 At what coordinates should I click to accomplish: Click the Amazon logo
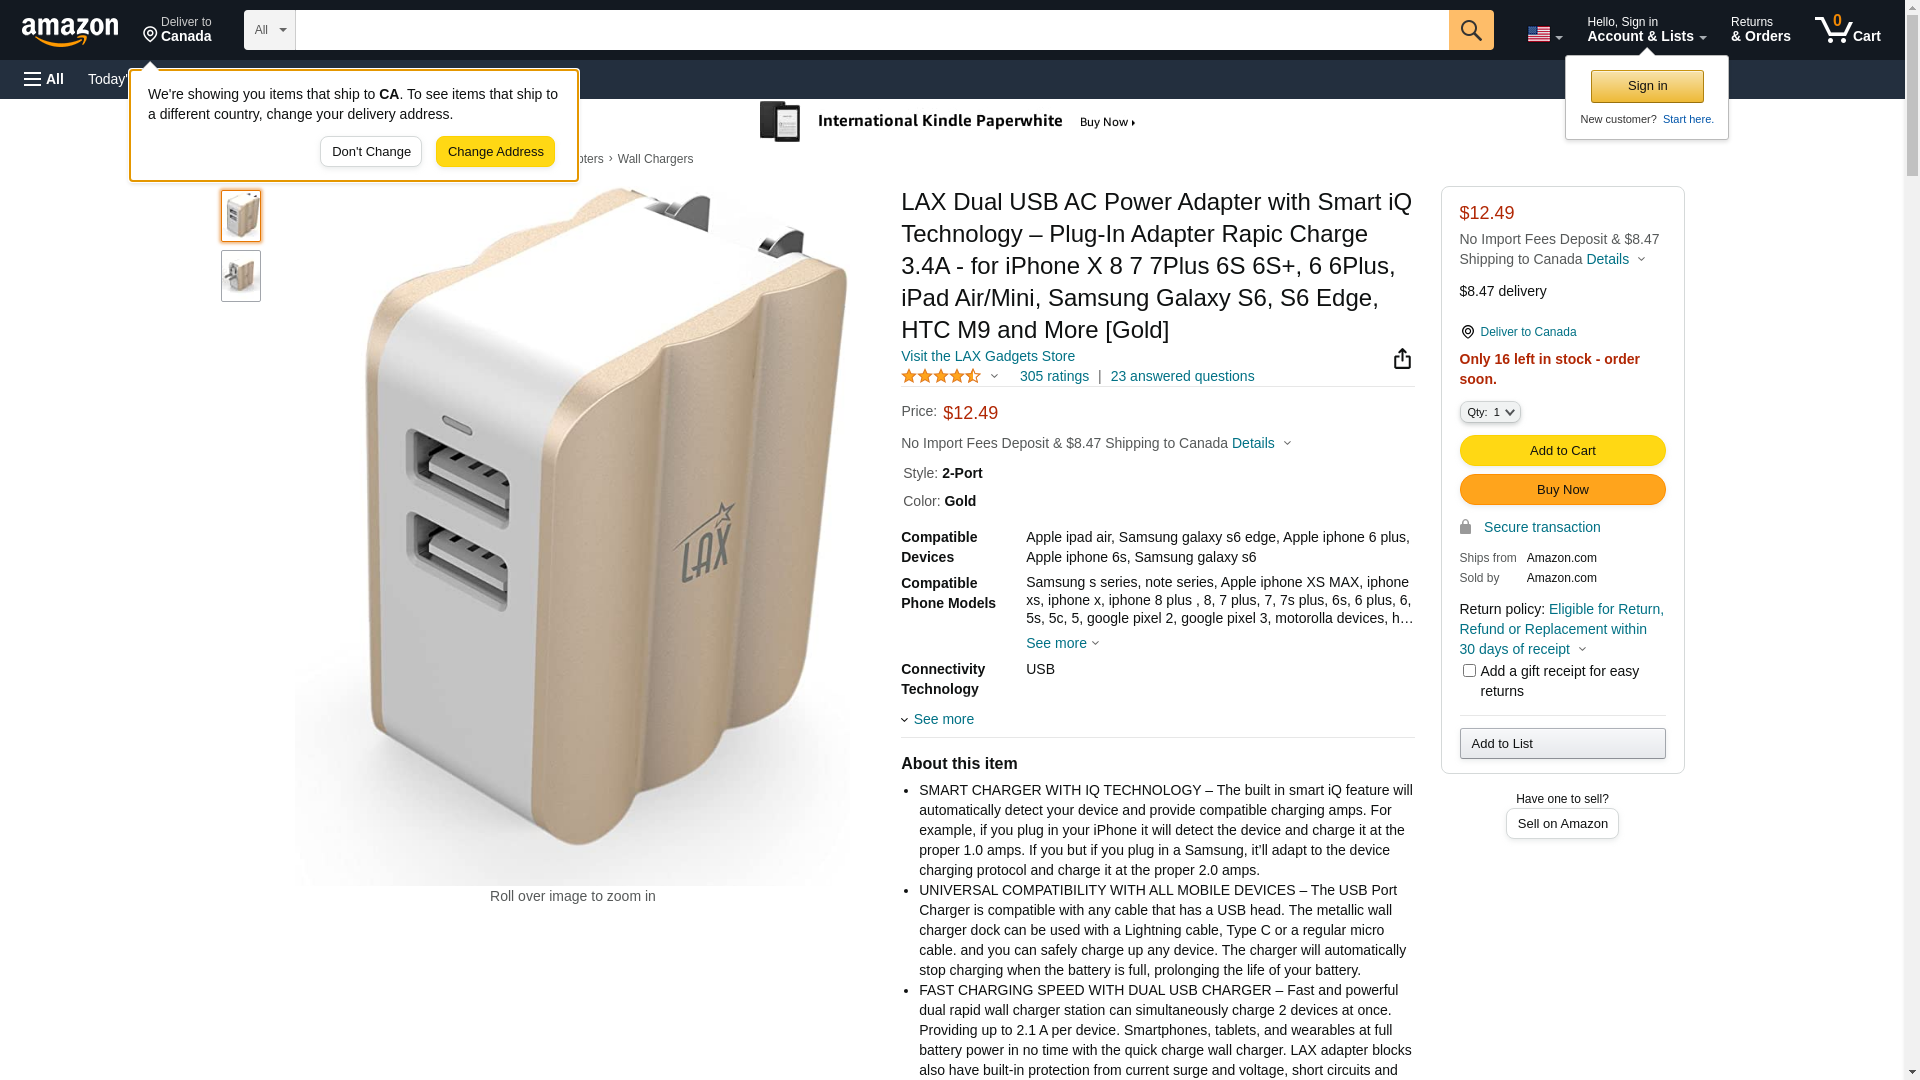[70, 31]
